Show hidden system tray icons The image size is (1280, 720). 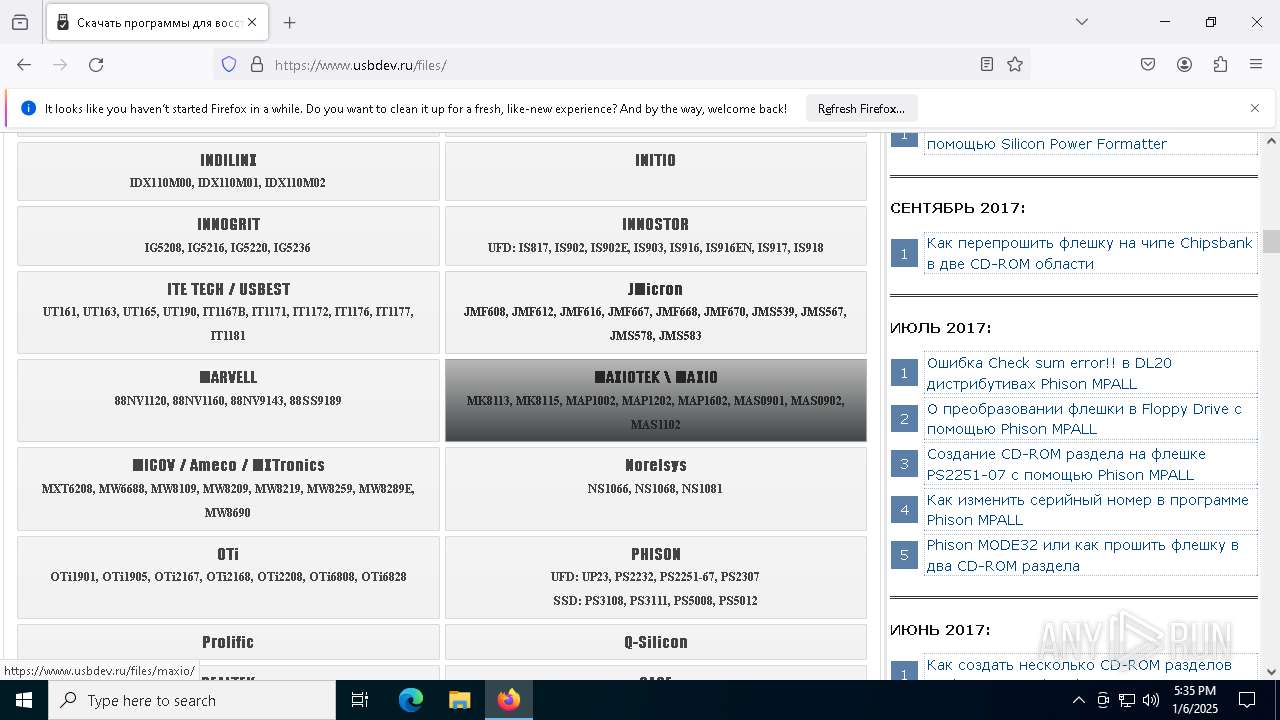1078,700
